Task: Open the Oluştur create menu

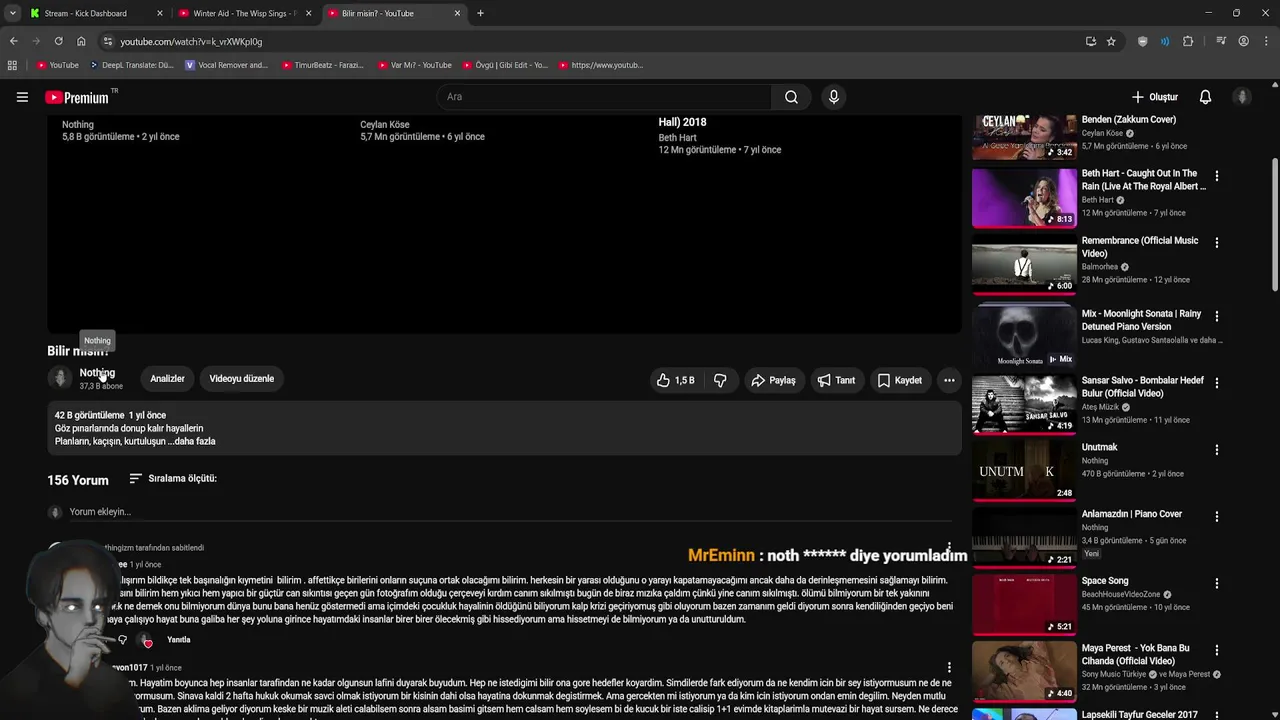Action: point(1155,97)
